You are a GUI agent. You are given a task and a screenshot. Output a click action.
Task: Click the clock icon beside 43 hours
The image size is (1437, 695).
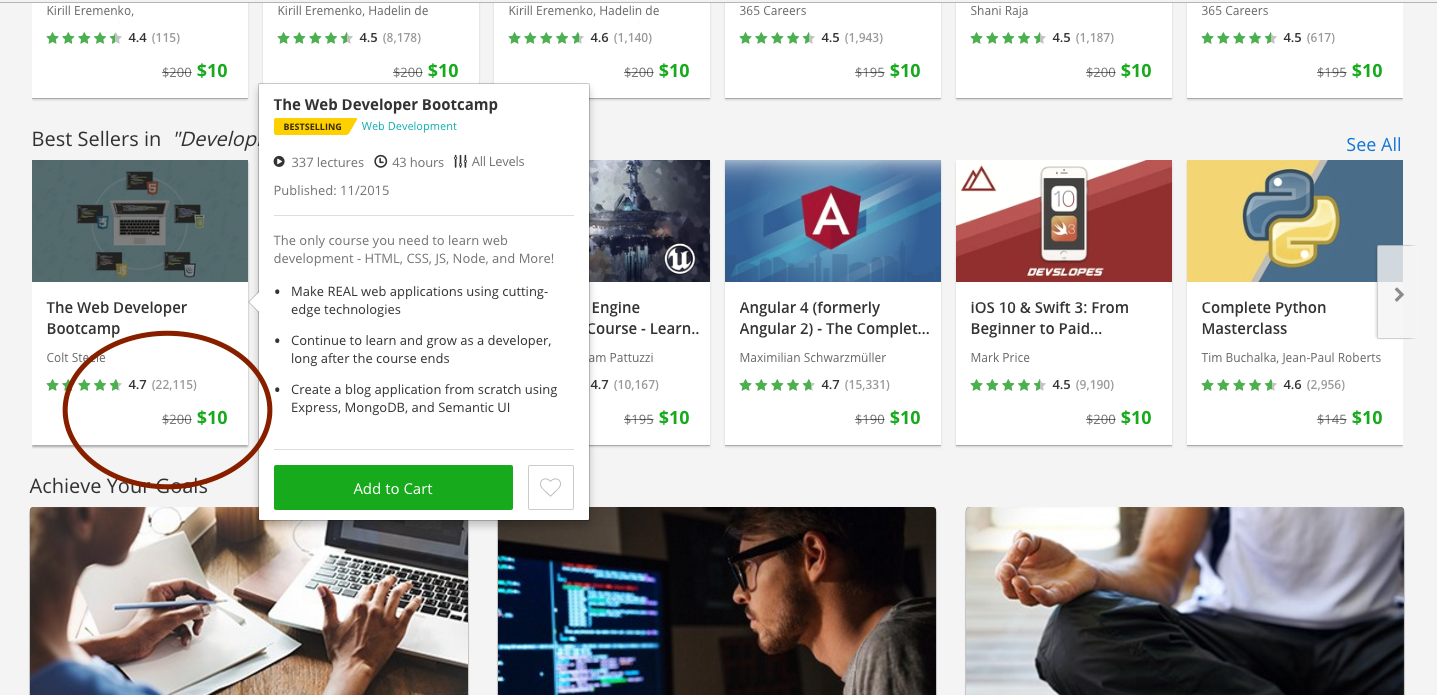(x=381, y=161)
